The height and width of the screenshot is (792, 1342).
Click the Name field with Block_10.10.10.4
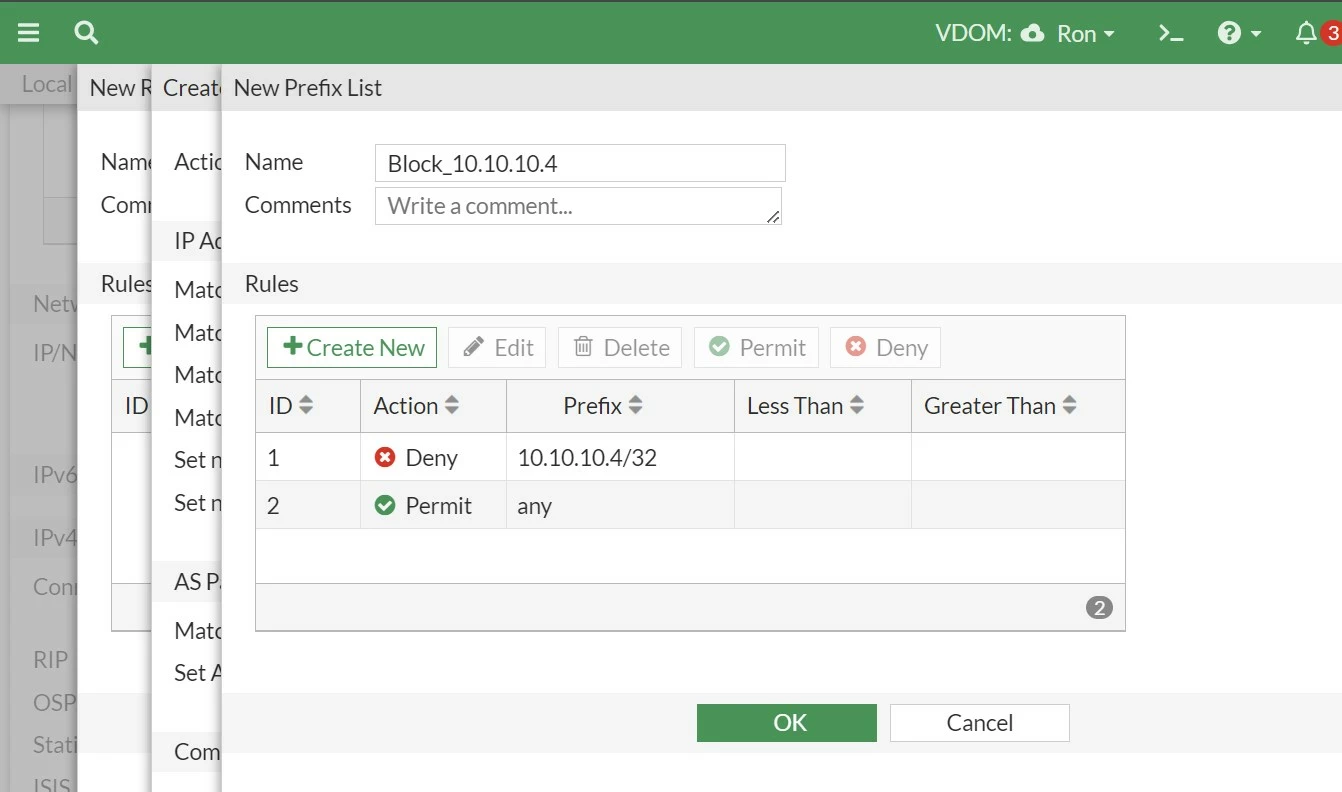pos(580,163)
